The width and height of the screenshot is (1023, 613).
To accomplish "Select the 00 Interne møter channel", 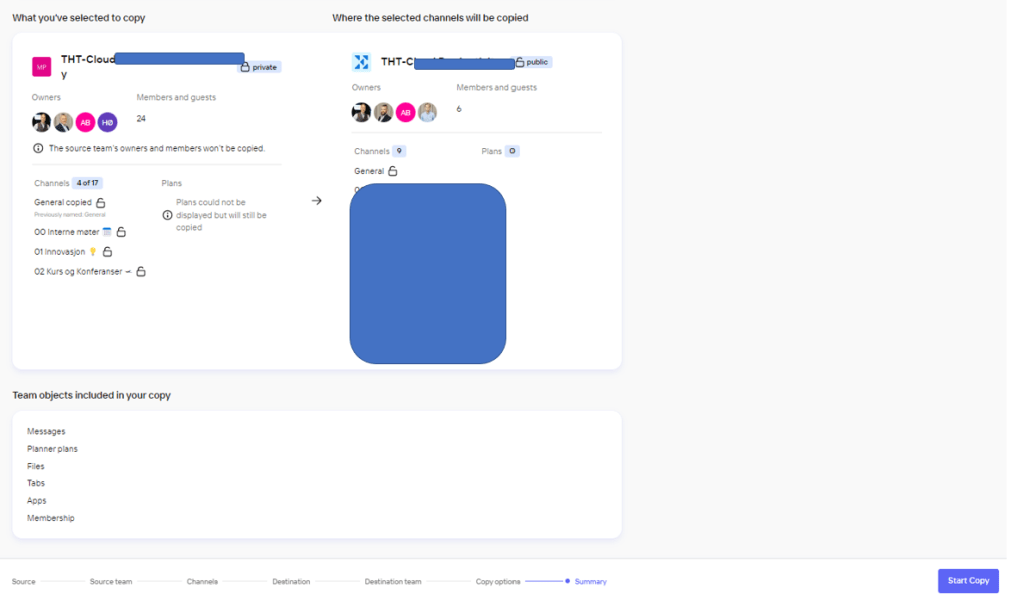I will click(x=66, y=232).
